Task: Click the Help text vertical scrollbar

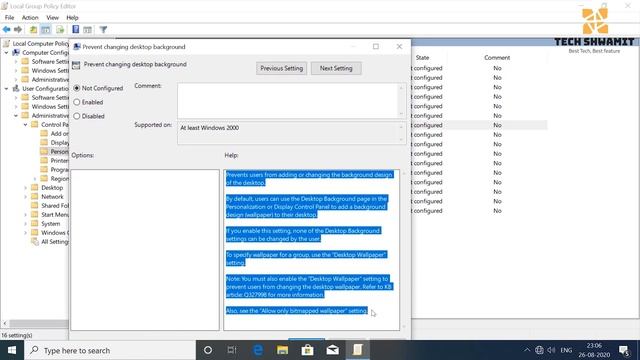Action: pos(403,249)
